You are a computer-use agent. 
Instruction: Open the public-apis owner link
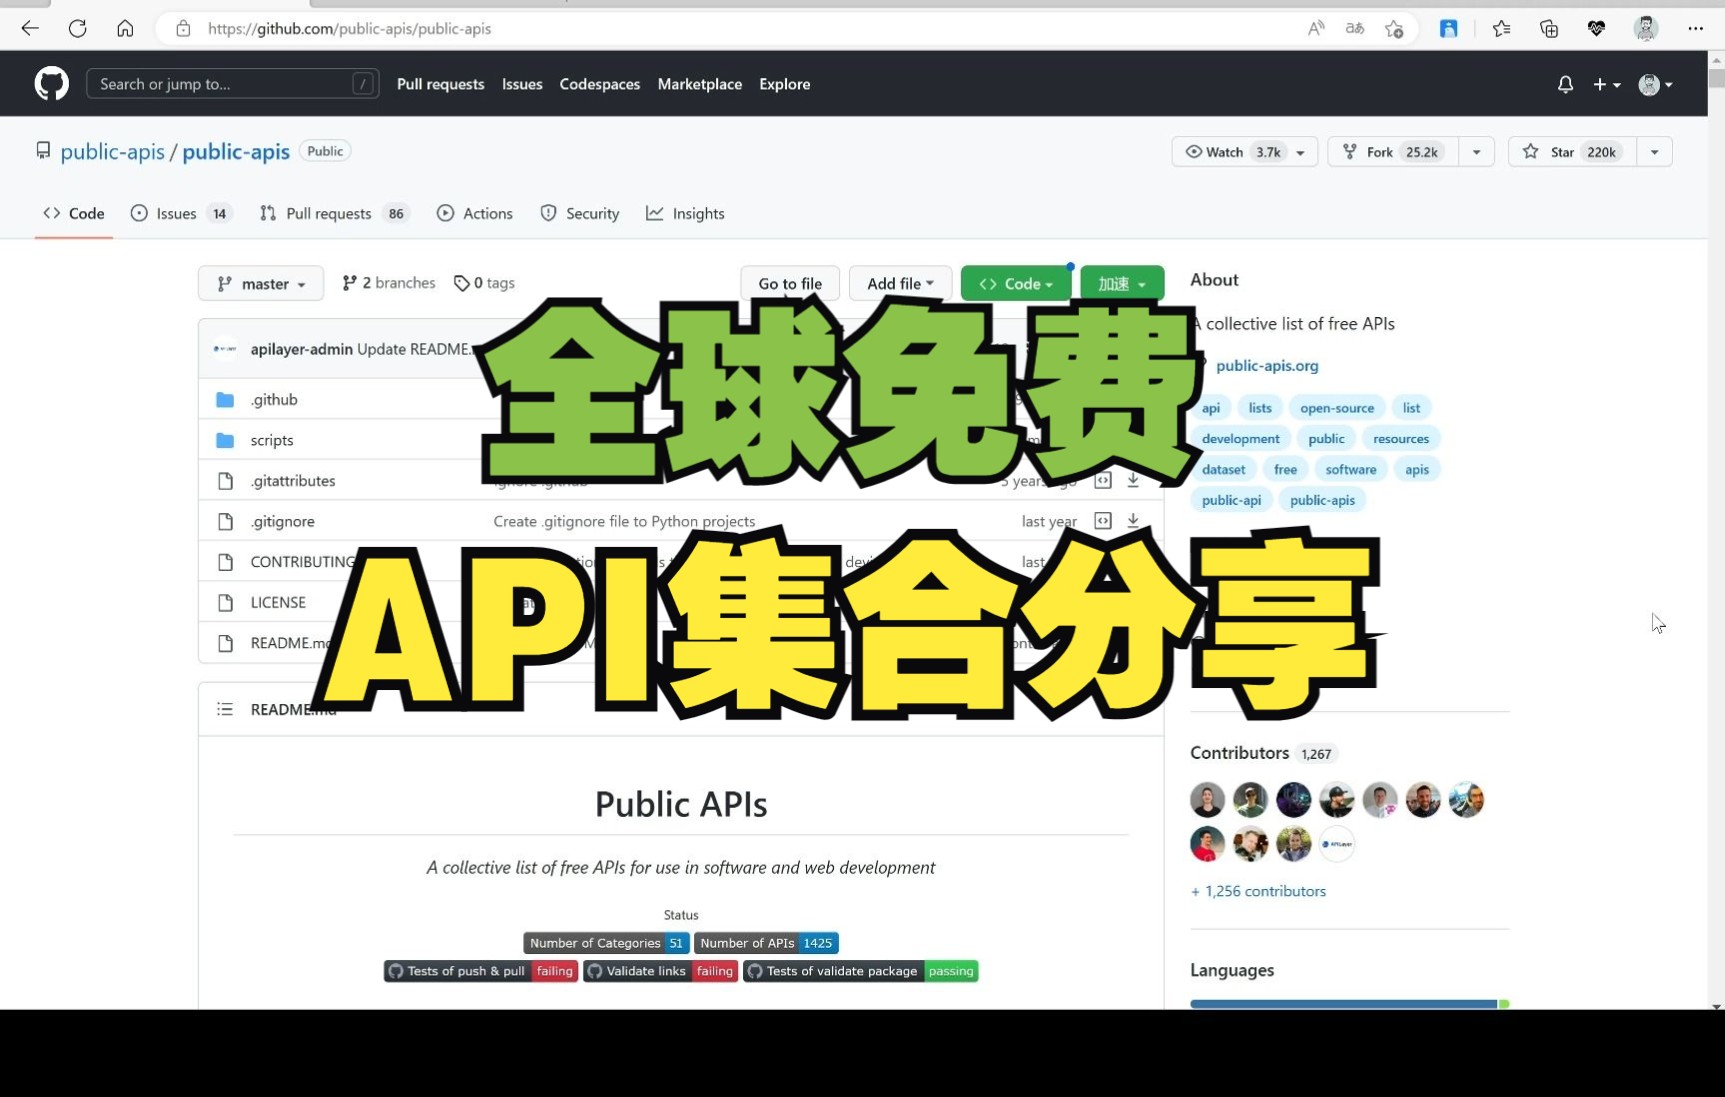(x=112, y=151)
